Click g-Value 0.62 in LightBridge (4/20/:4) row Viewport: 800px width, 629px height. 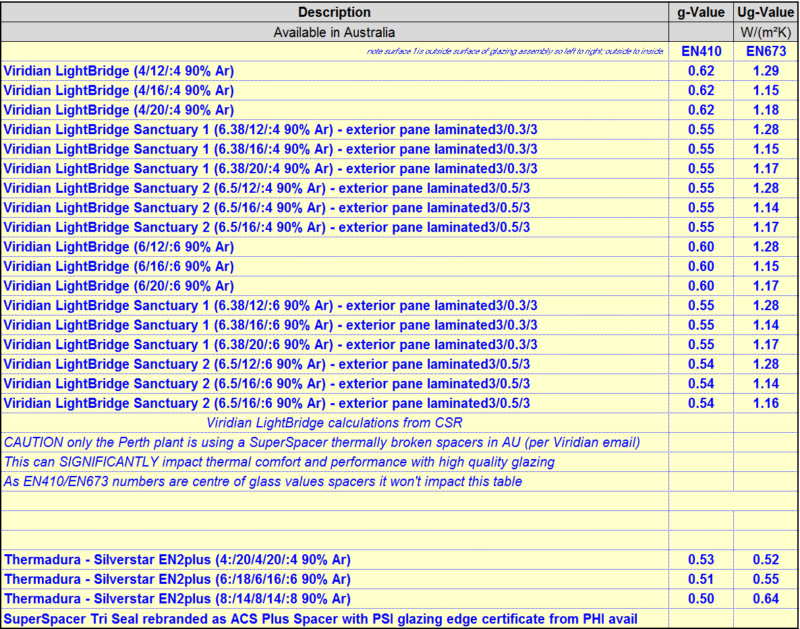(701, 110)
